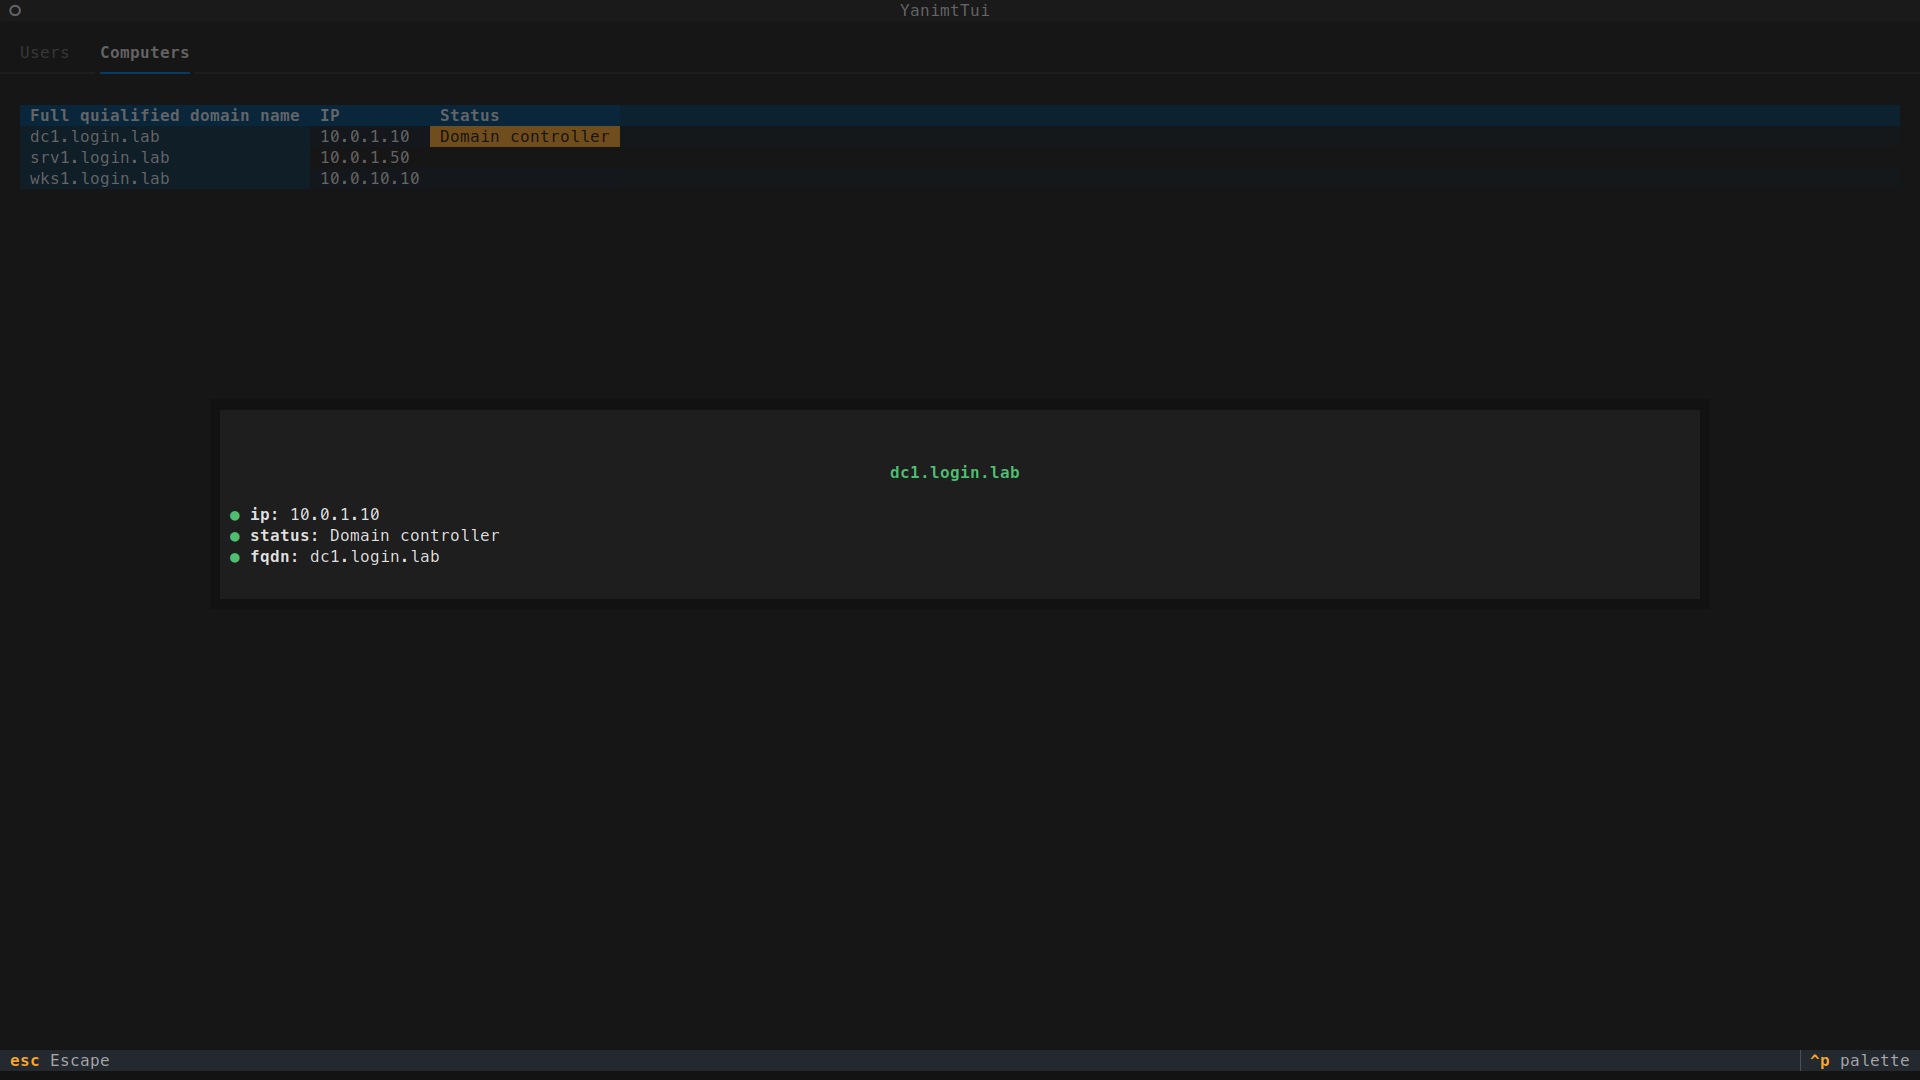Click the circle icon in title bar

pyautogui.click(x=15, y=11)
